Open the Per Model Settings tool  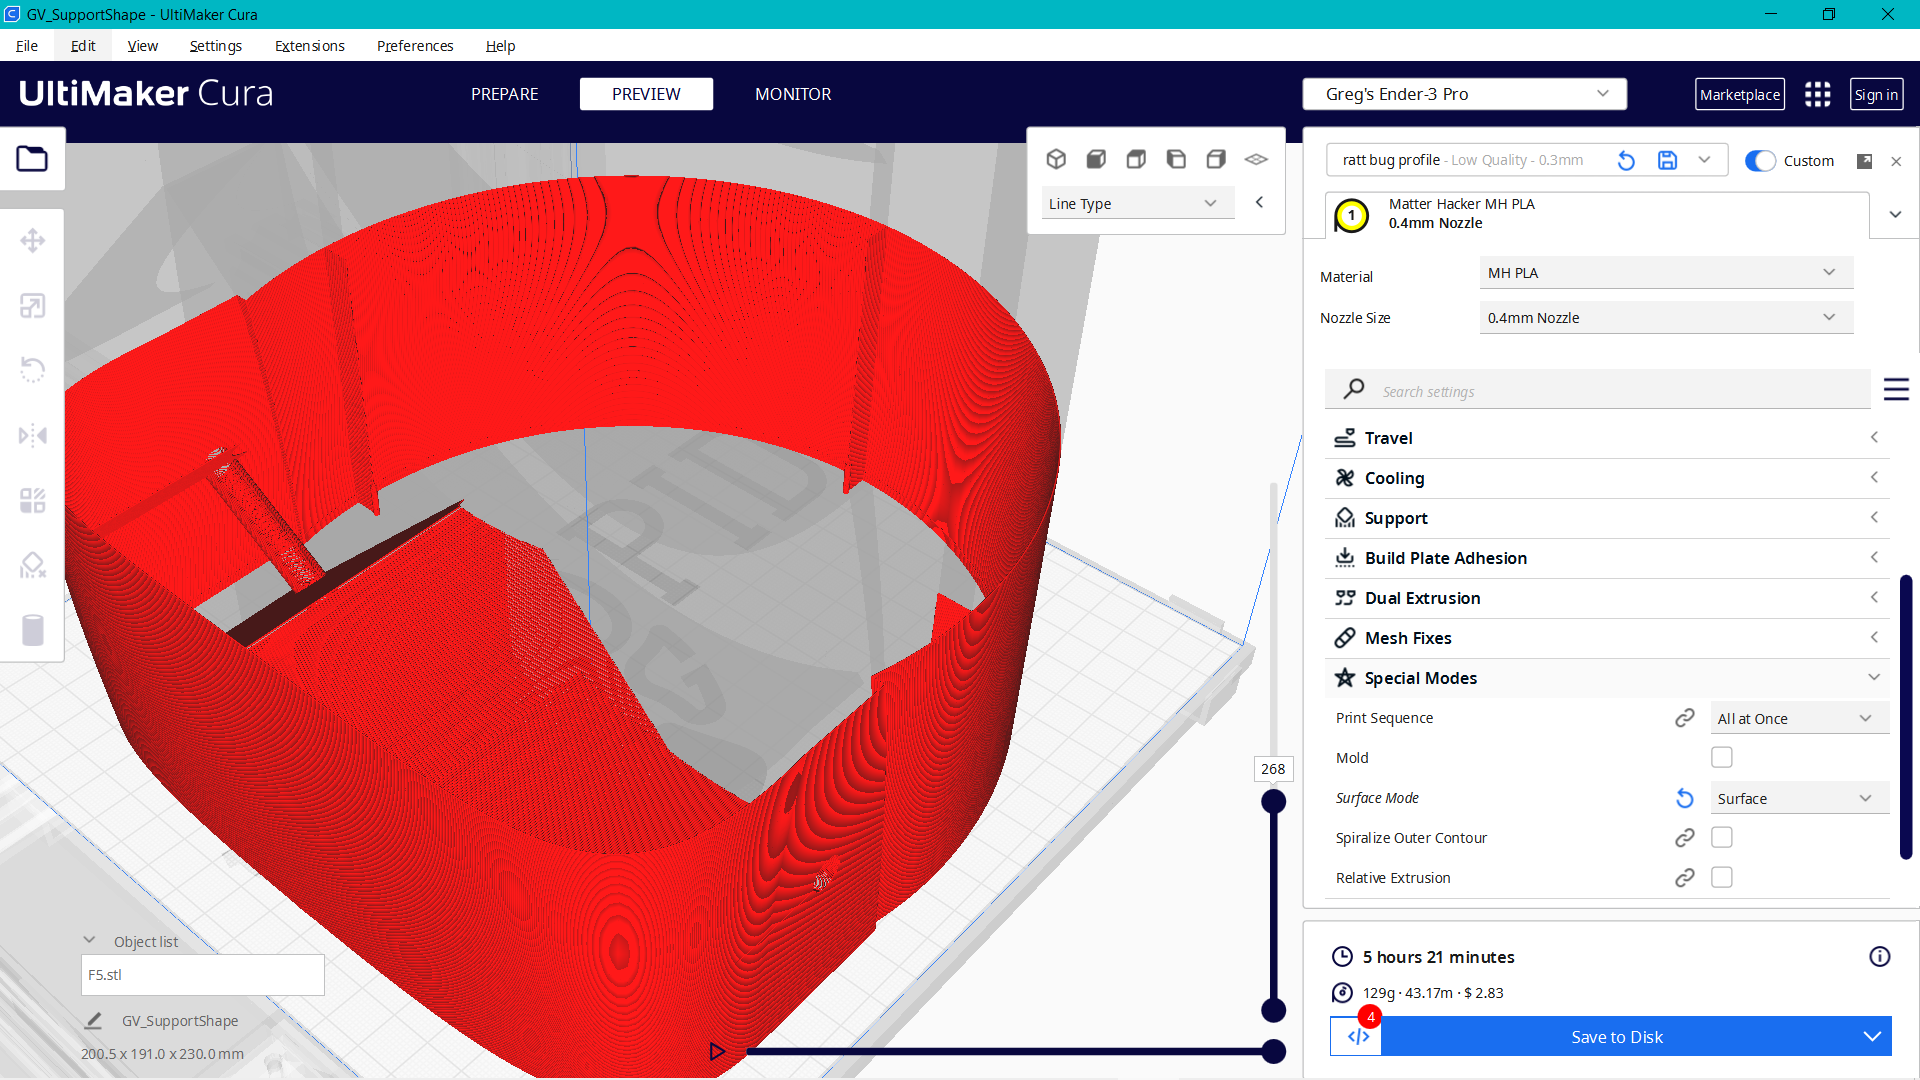(x=33, y=500)
